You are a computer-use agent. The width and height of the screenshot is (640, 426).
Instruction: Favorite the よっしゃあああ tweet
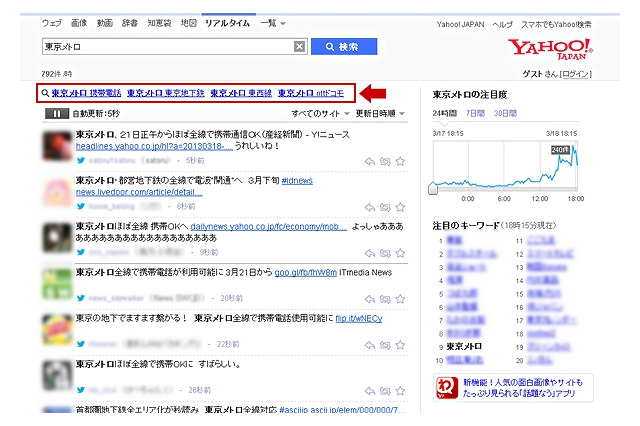point(400,253)
